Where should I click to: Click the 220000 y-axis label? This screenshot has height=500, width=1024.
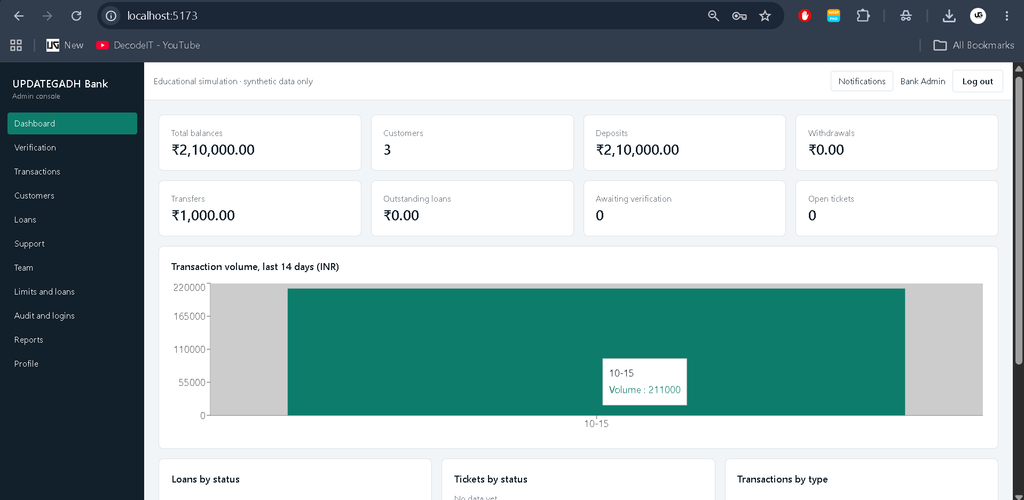(x=189, y=287)
